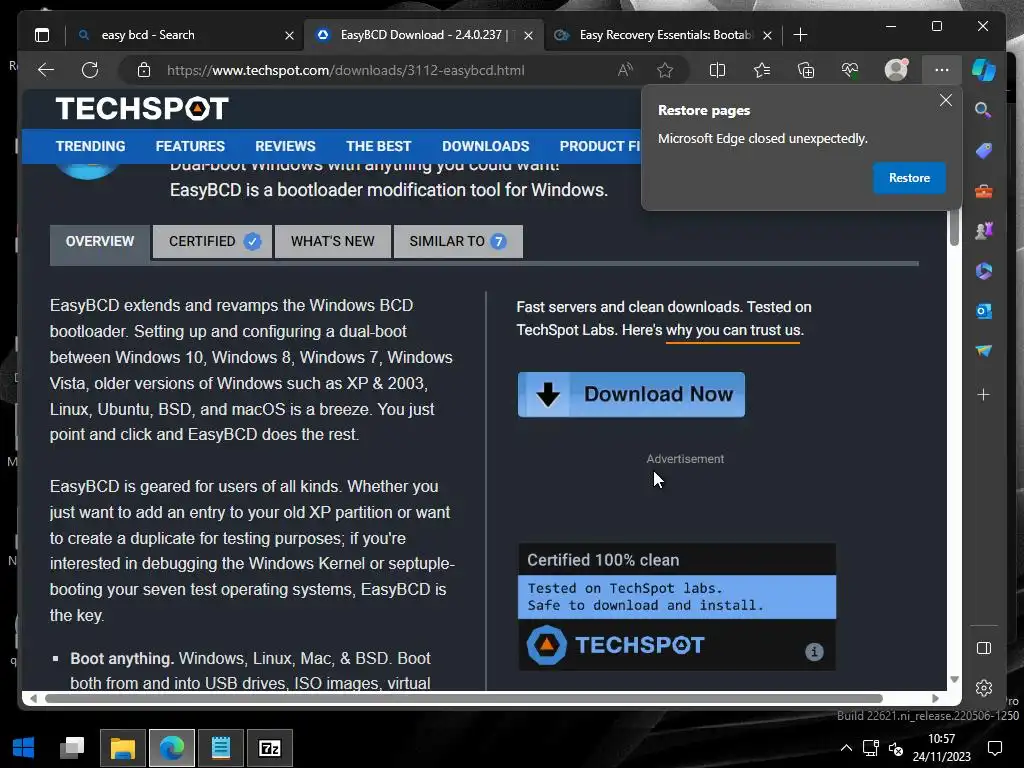
Task: Open the Windows Start button
Action: [24, 748]
